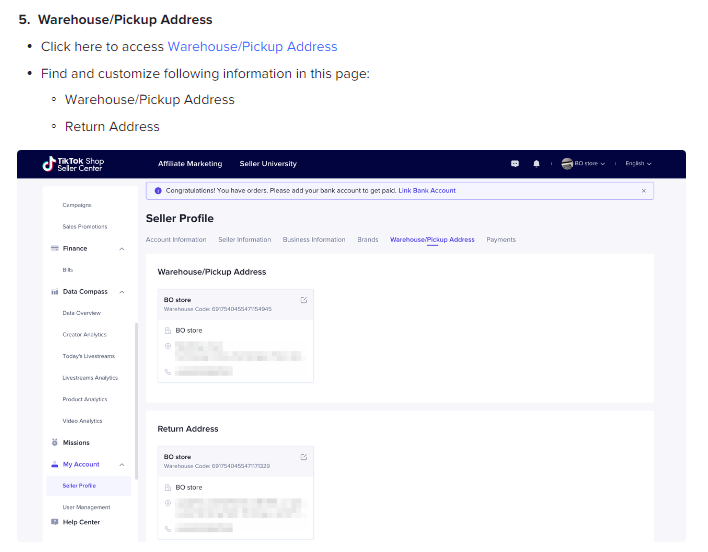Open the Warehouse/Pickup Address hyperlink in instructions
Image resolution: width=708 pixels, height=552 pixels.
[252, 47]
